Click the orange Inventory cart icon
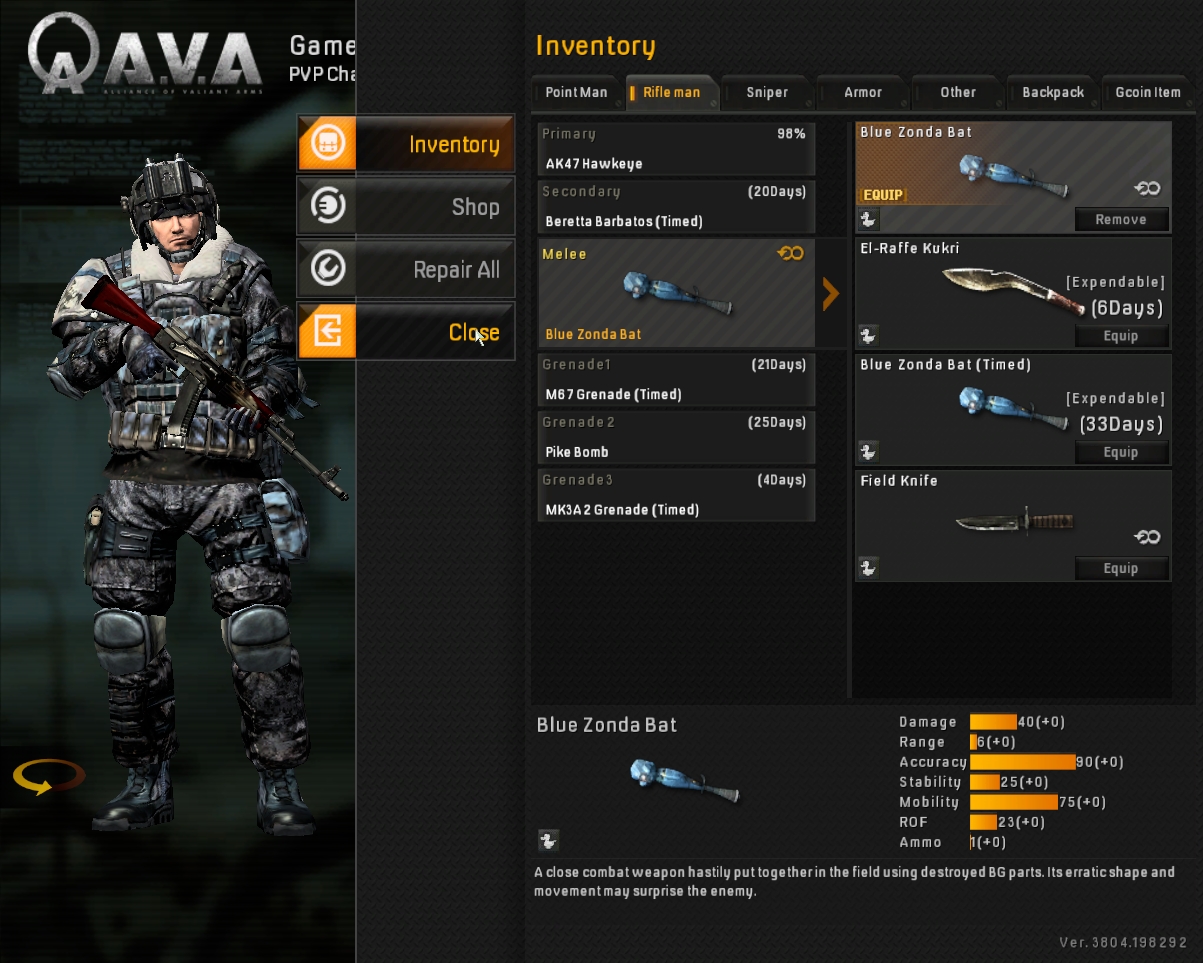Screen dimensions: 1203x963 (x=327, y=144)
